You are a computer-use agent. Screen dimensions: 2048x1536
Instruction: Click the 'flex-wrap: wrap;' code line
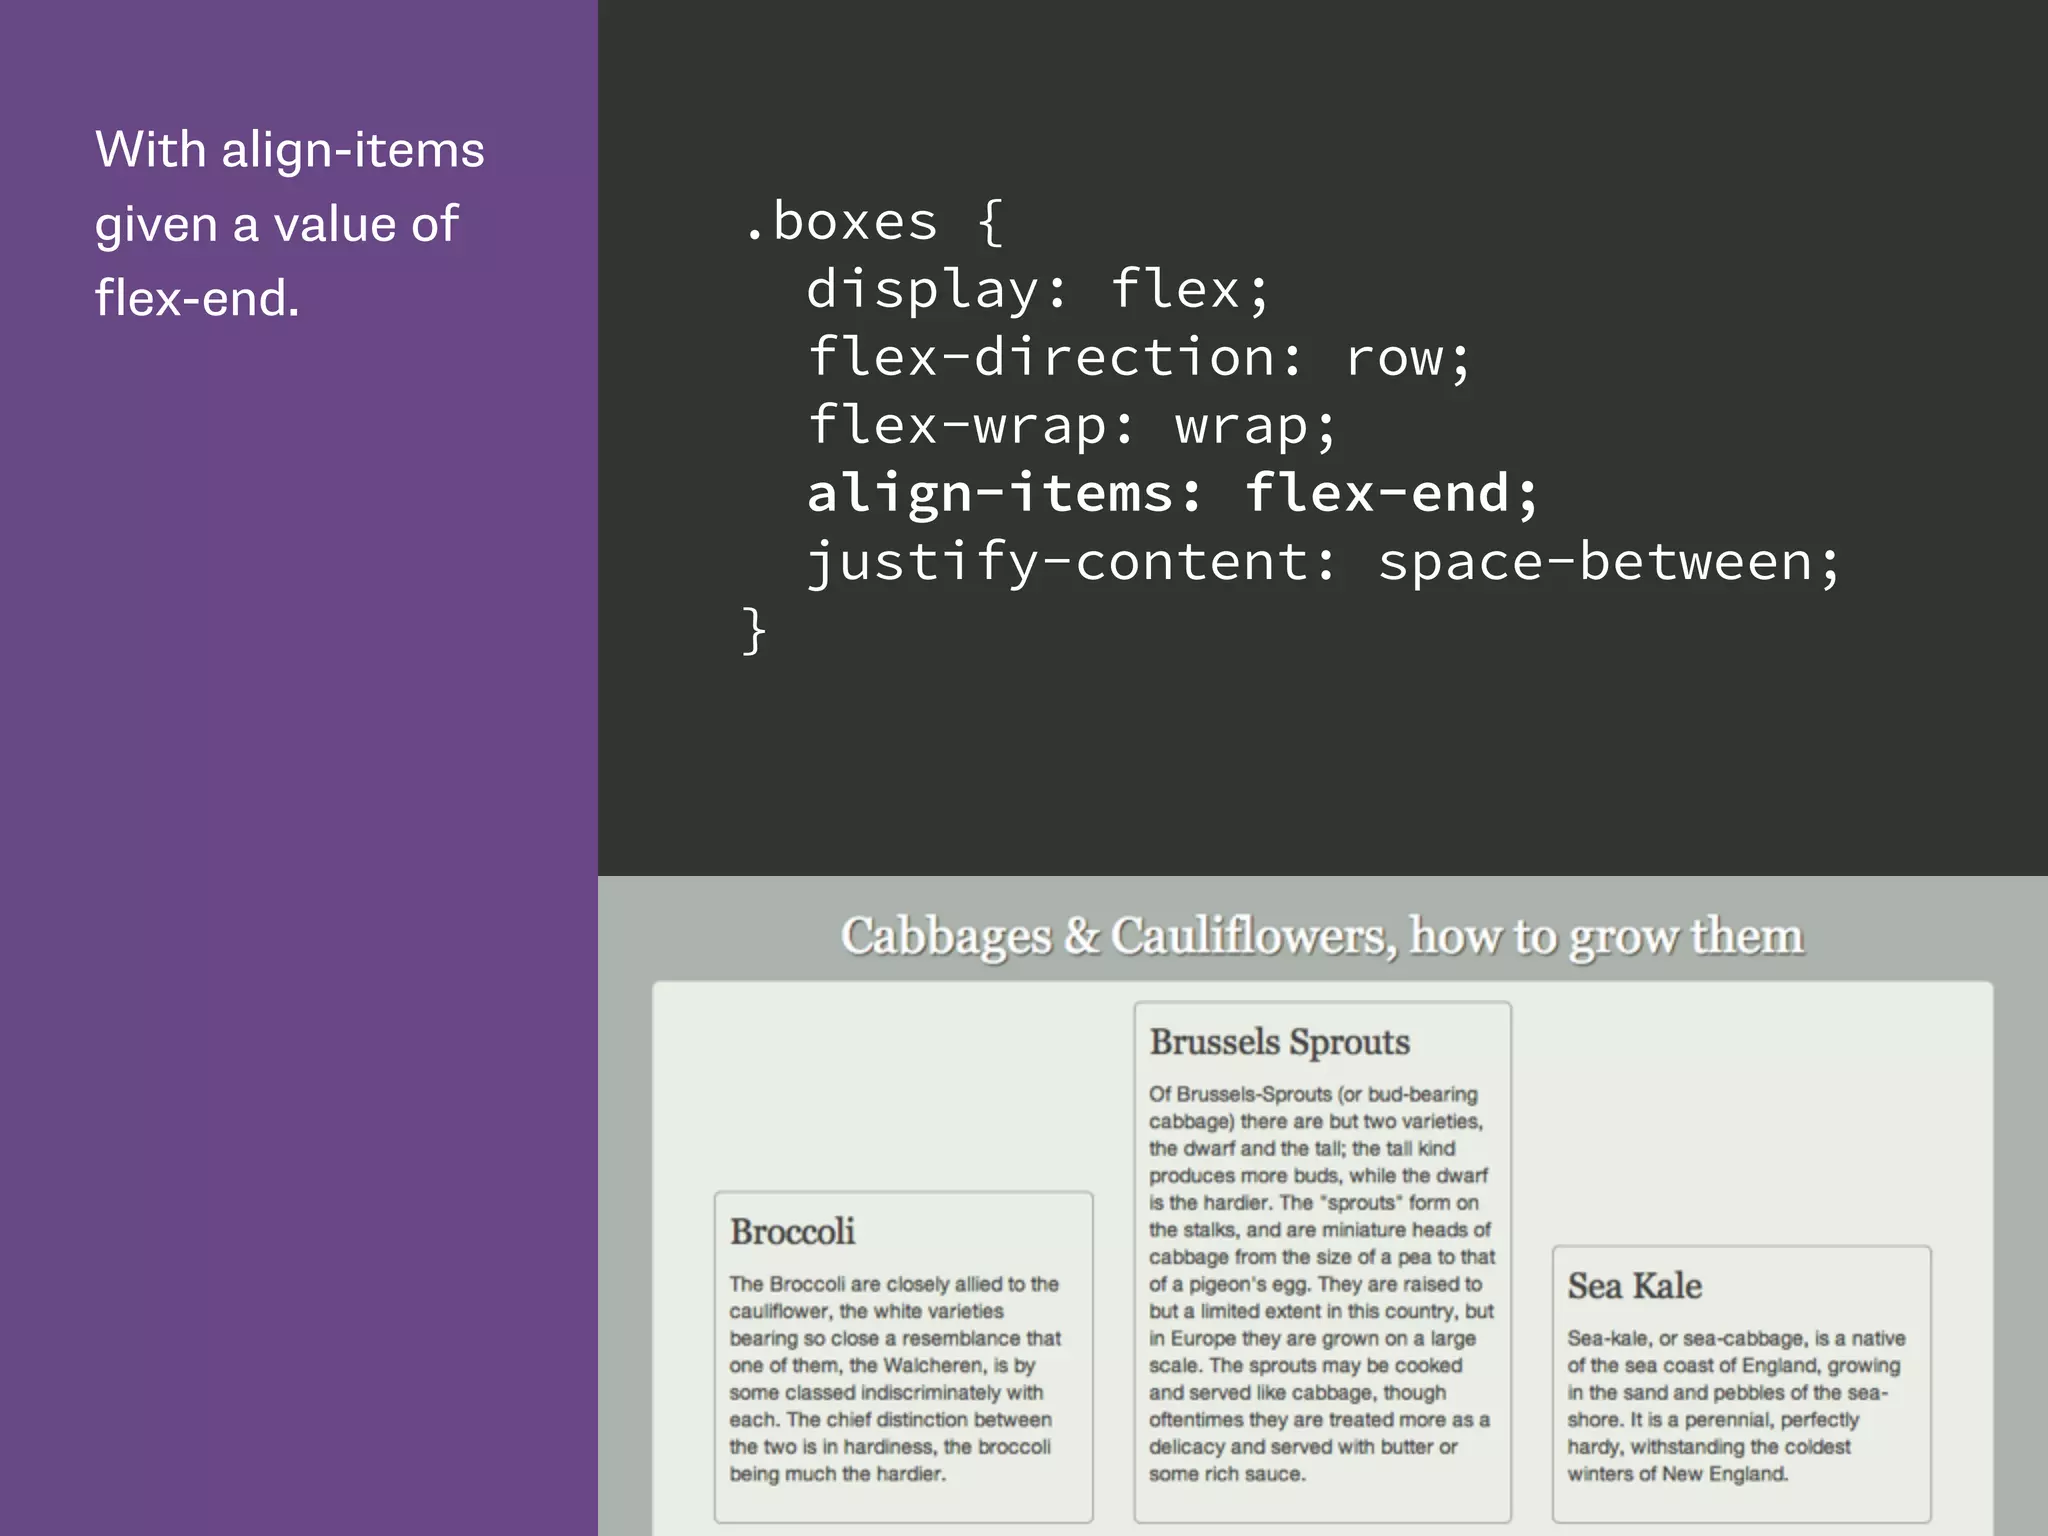(1071, 425)
